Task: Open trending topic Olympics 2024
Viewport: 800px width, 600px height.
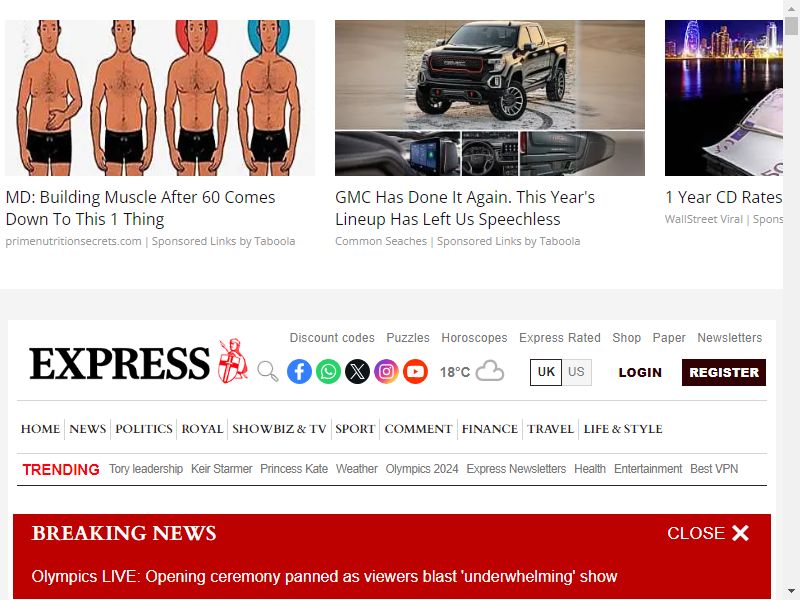Action: (x=422, y=469)
